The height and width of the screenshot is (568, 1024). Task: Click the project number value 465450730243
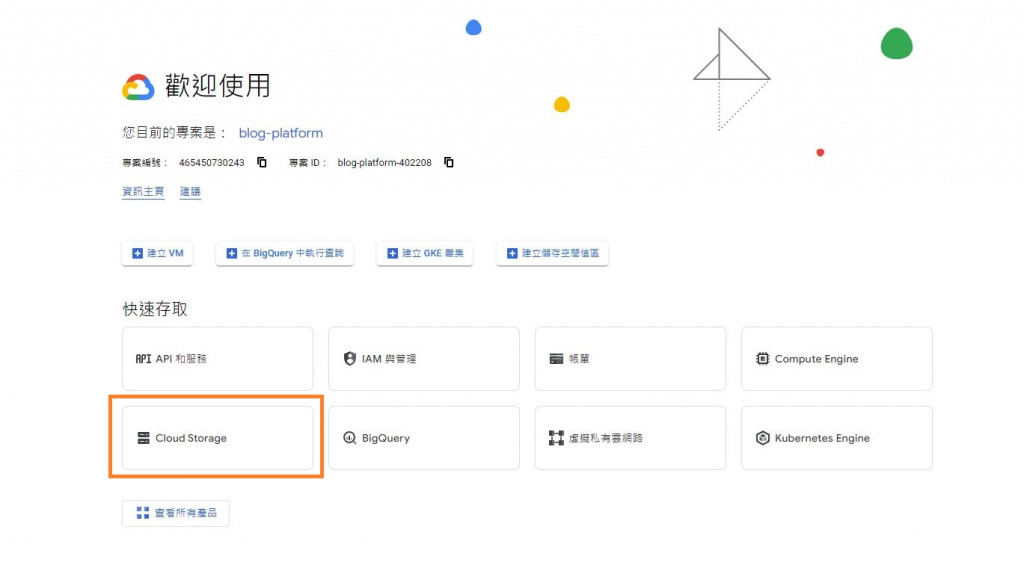212,163
